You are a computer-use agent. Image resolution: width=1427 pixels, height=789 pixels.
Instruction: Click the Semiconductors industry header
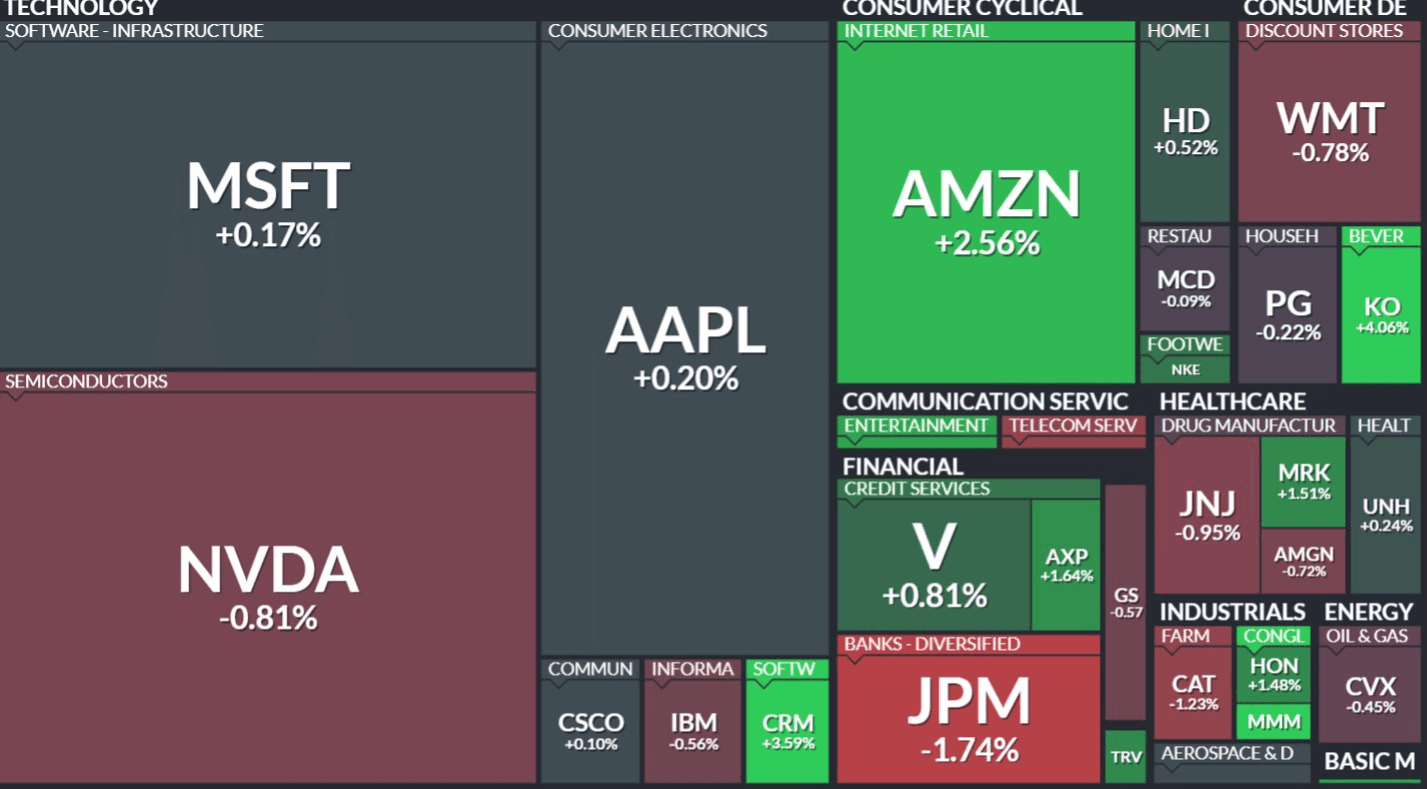click(87, 381)
